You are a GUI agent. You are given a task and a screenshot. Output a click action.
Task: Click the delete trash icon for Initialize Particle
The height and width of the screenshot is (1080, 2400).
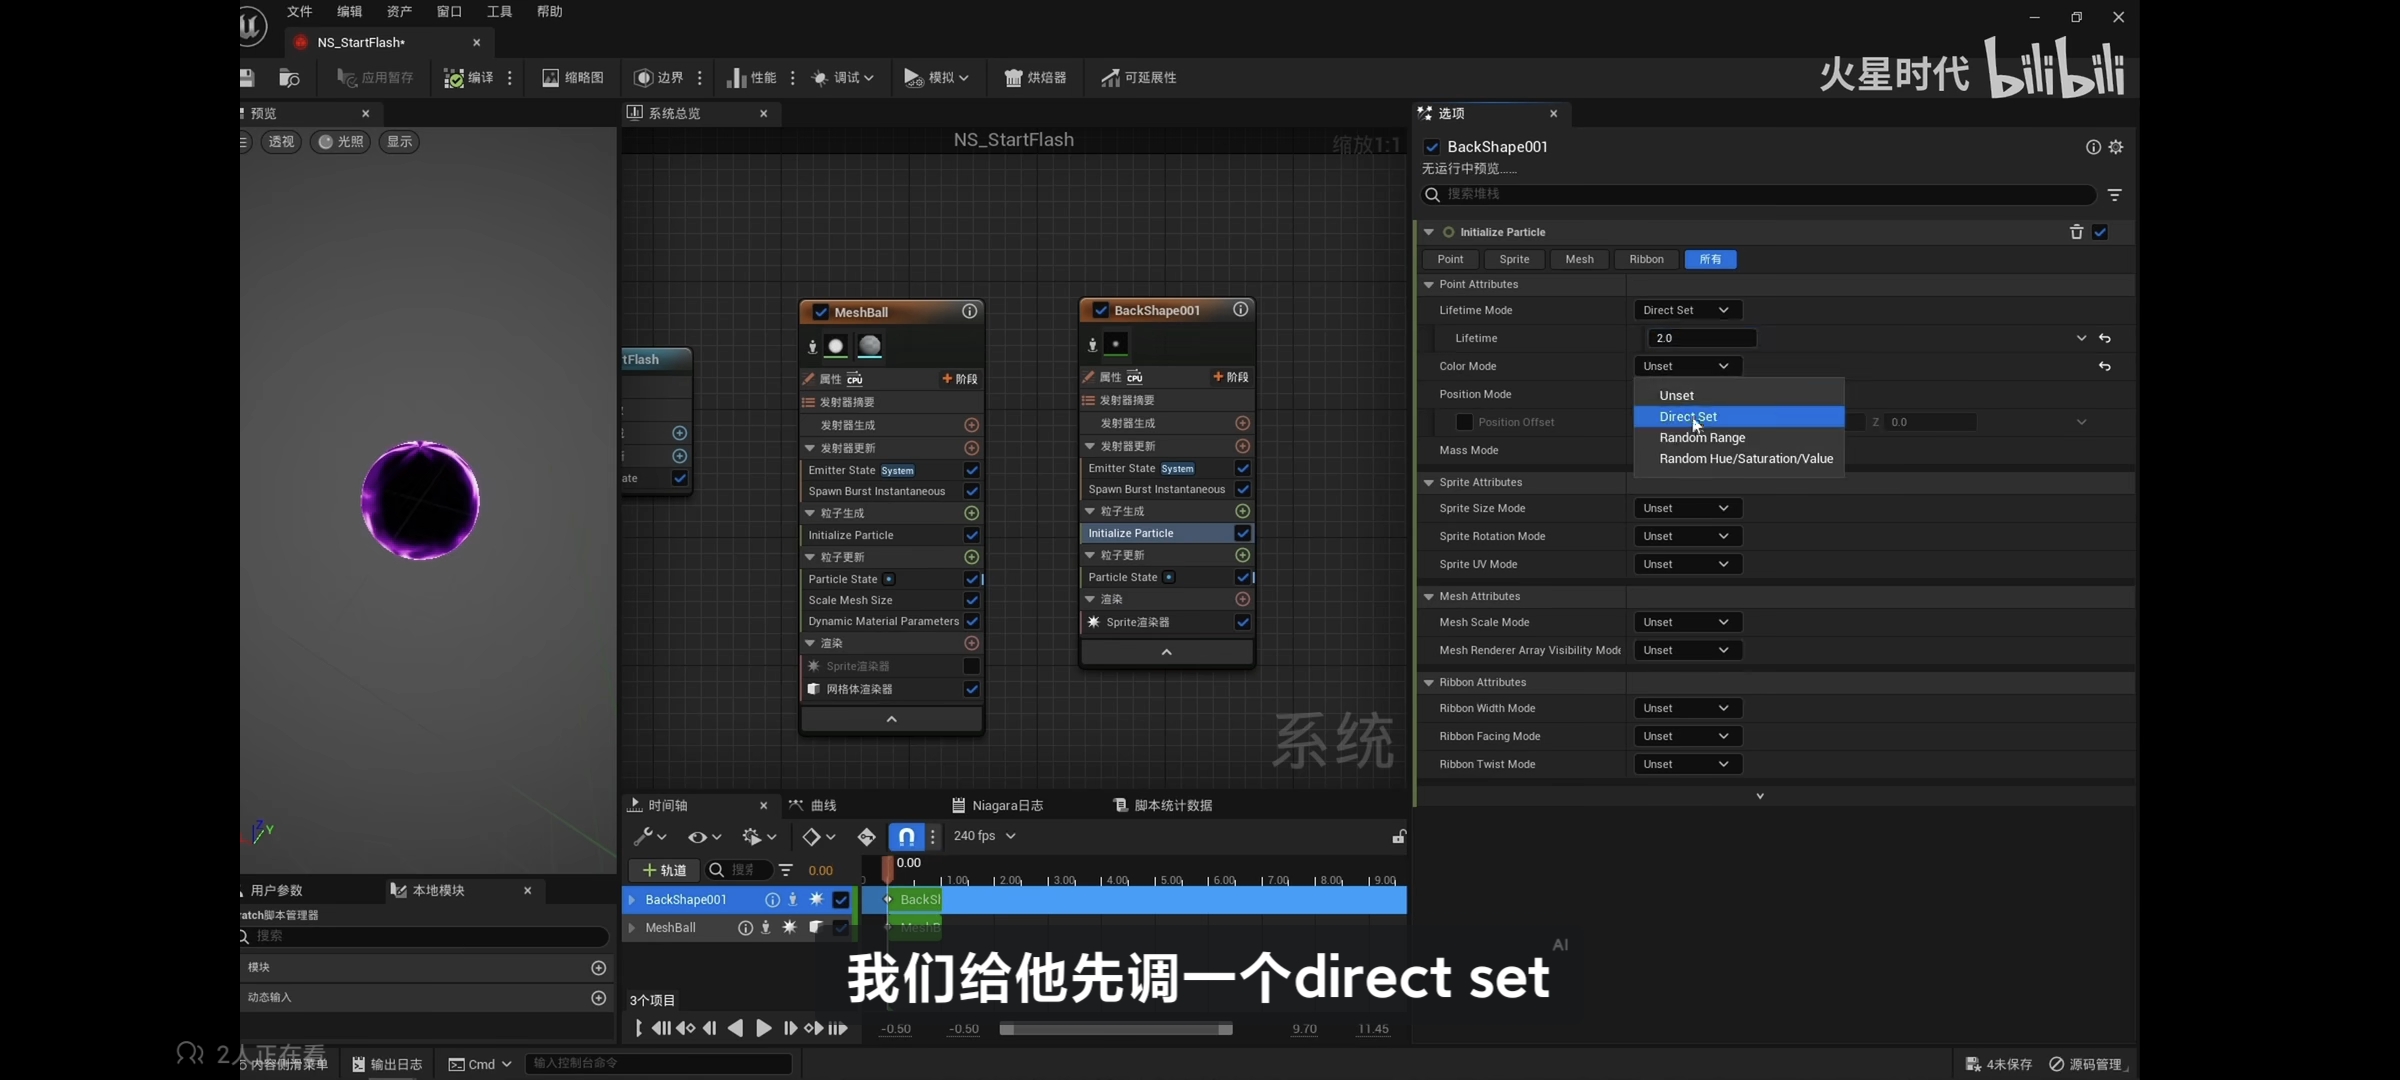(2076, 232)
